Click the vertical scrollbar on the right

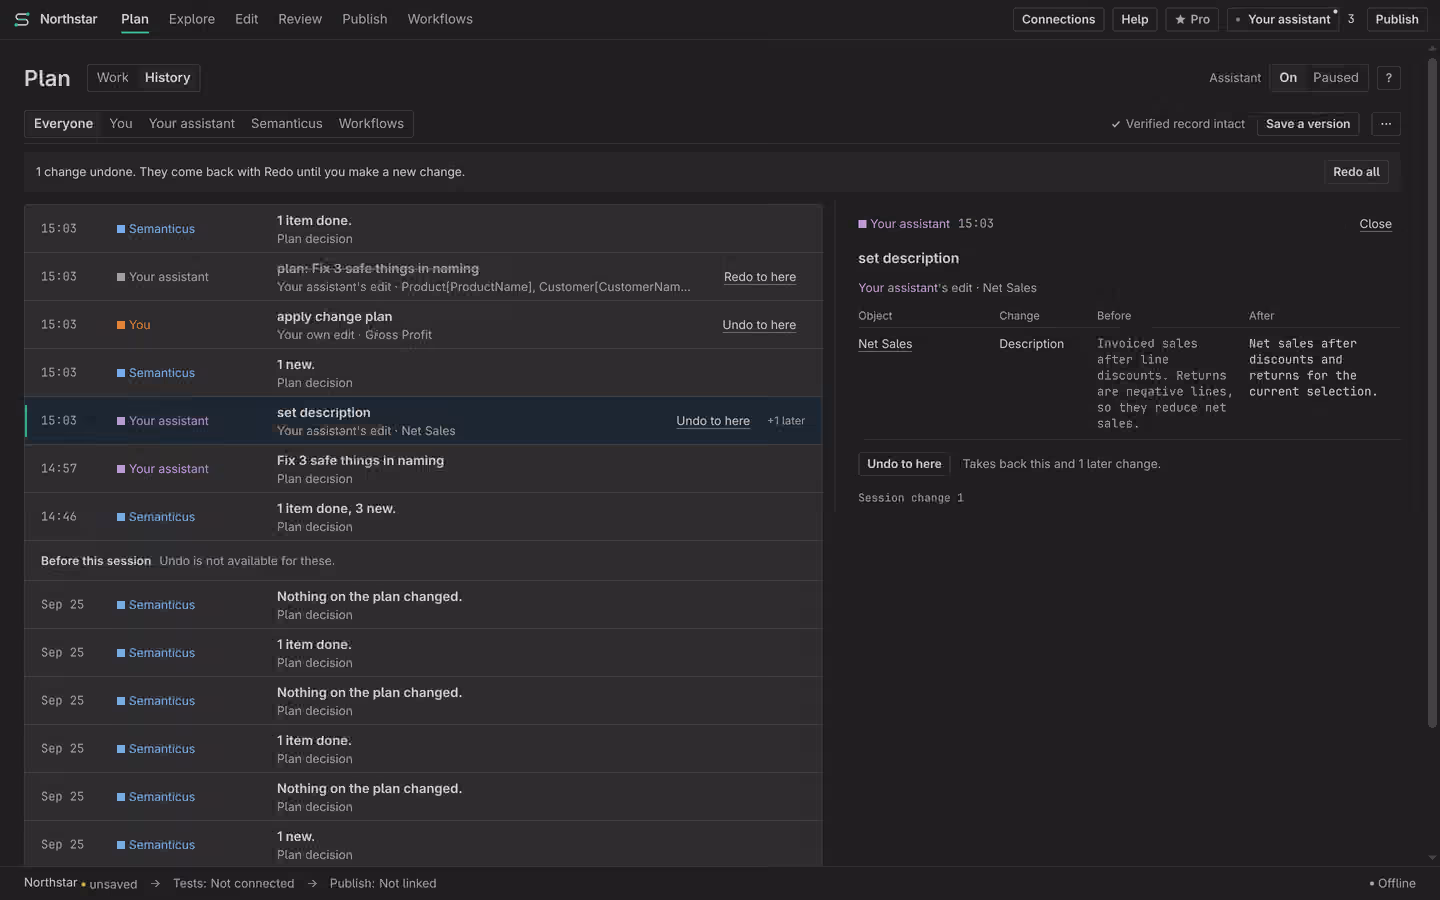(1432, 392)
